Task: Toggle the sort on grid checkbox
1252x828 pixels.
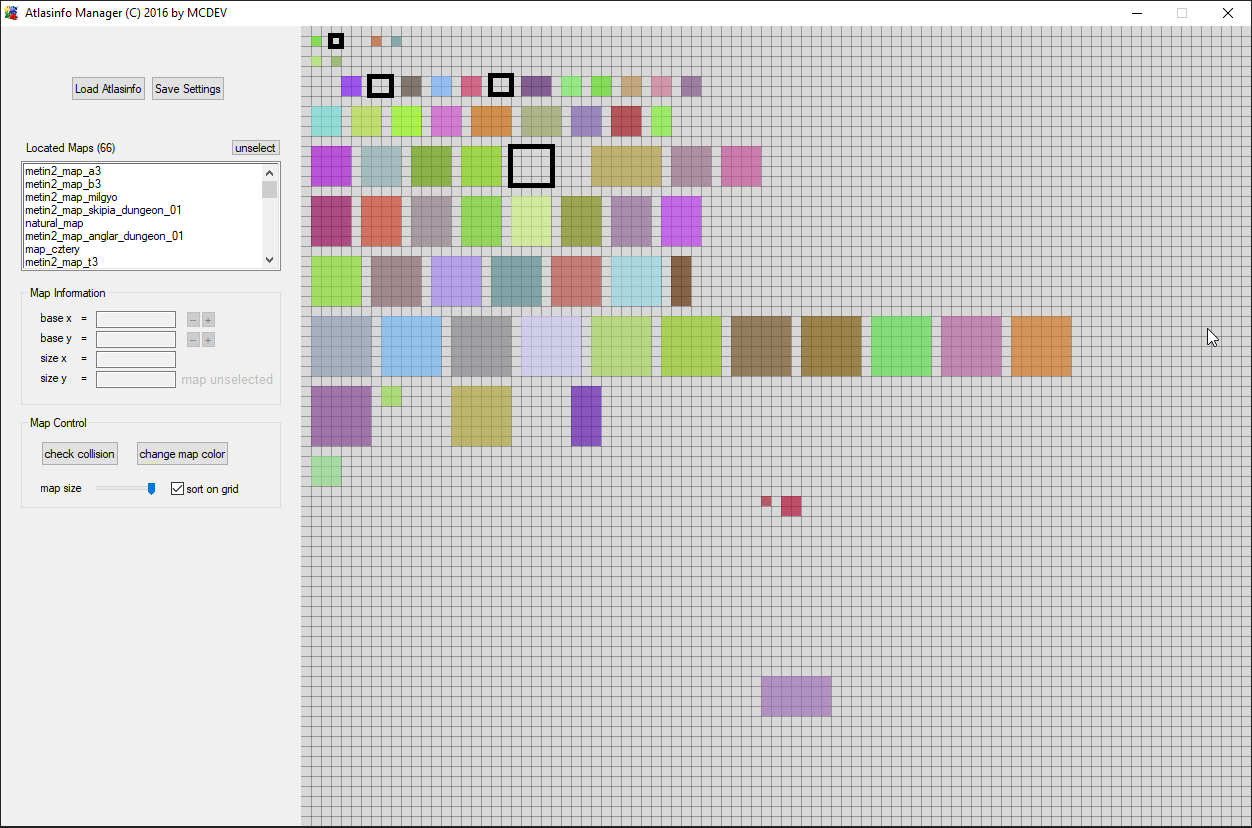Action: pos(178,489)
